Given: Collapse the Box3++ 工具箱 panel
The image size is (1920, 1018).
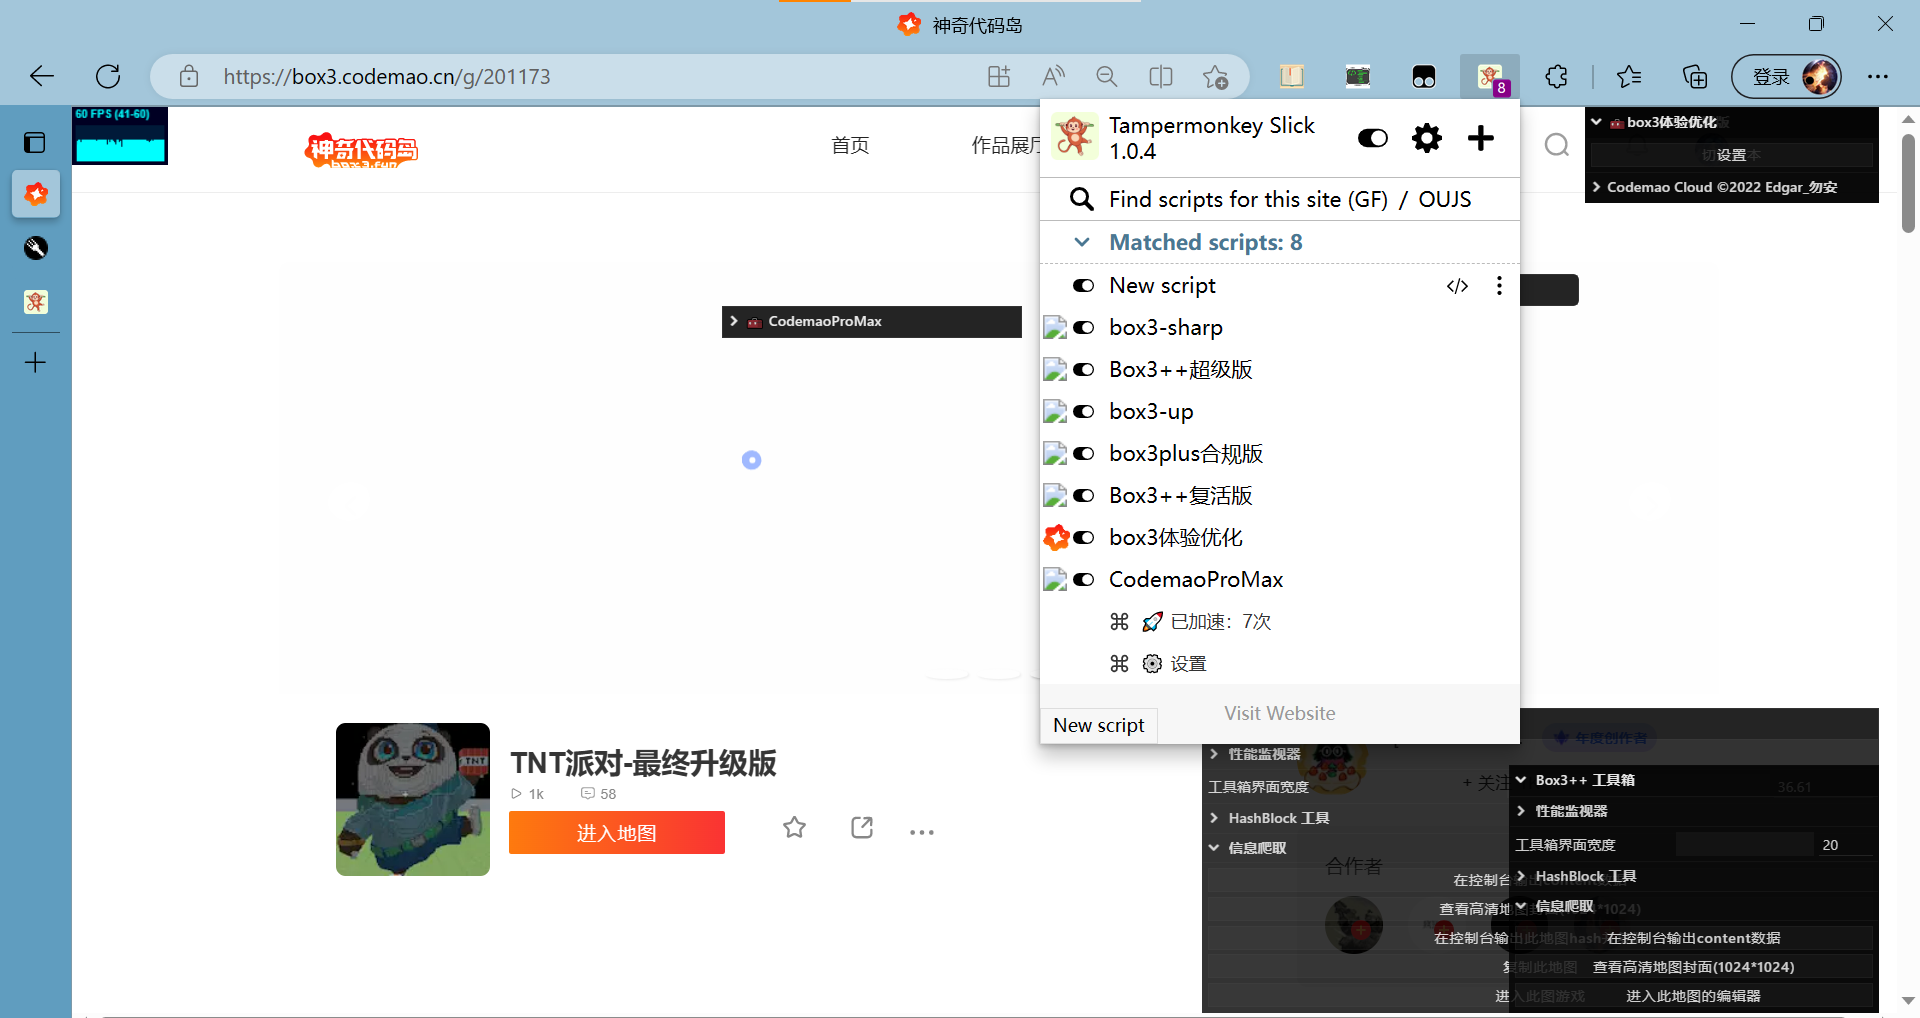Looking at the screenshot, I should pyautogui.click(x=1692, y=780).
